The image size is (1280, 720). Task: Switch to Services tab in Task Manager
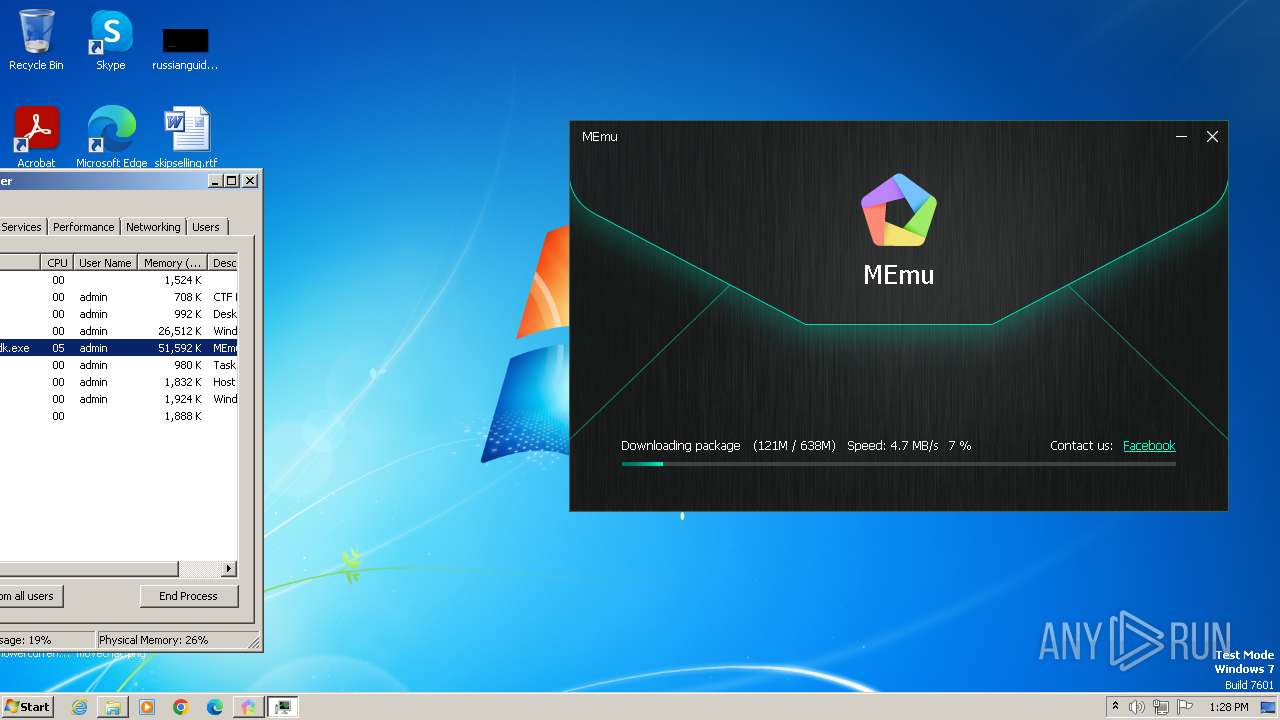click(x=21, y=227)
